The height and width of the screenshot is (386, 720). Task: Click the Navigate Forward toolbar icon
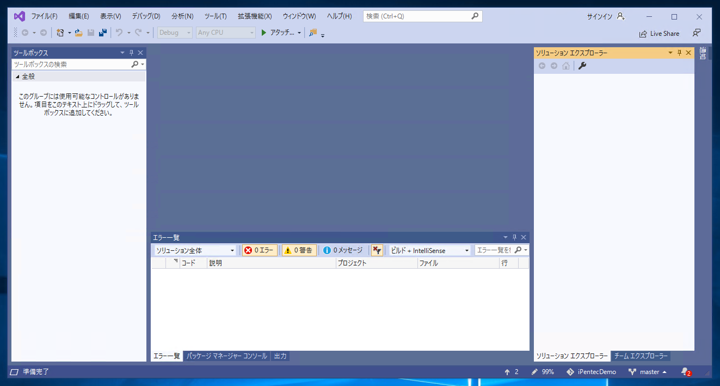click(43, 33)
